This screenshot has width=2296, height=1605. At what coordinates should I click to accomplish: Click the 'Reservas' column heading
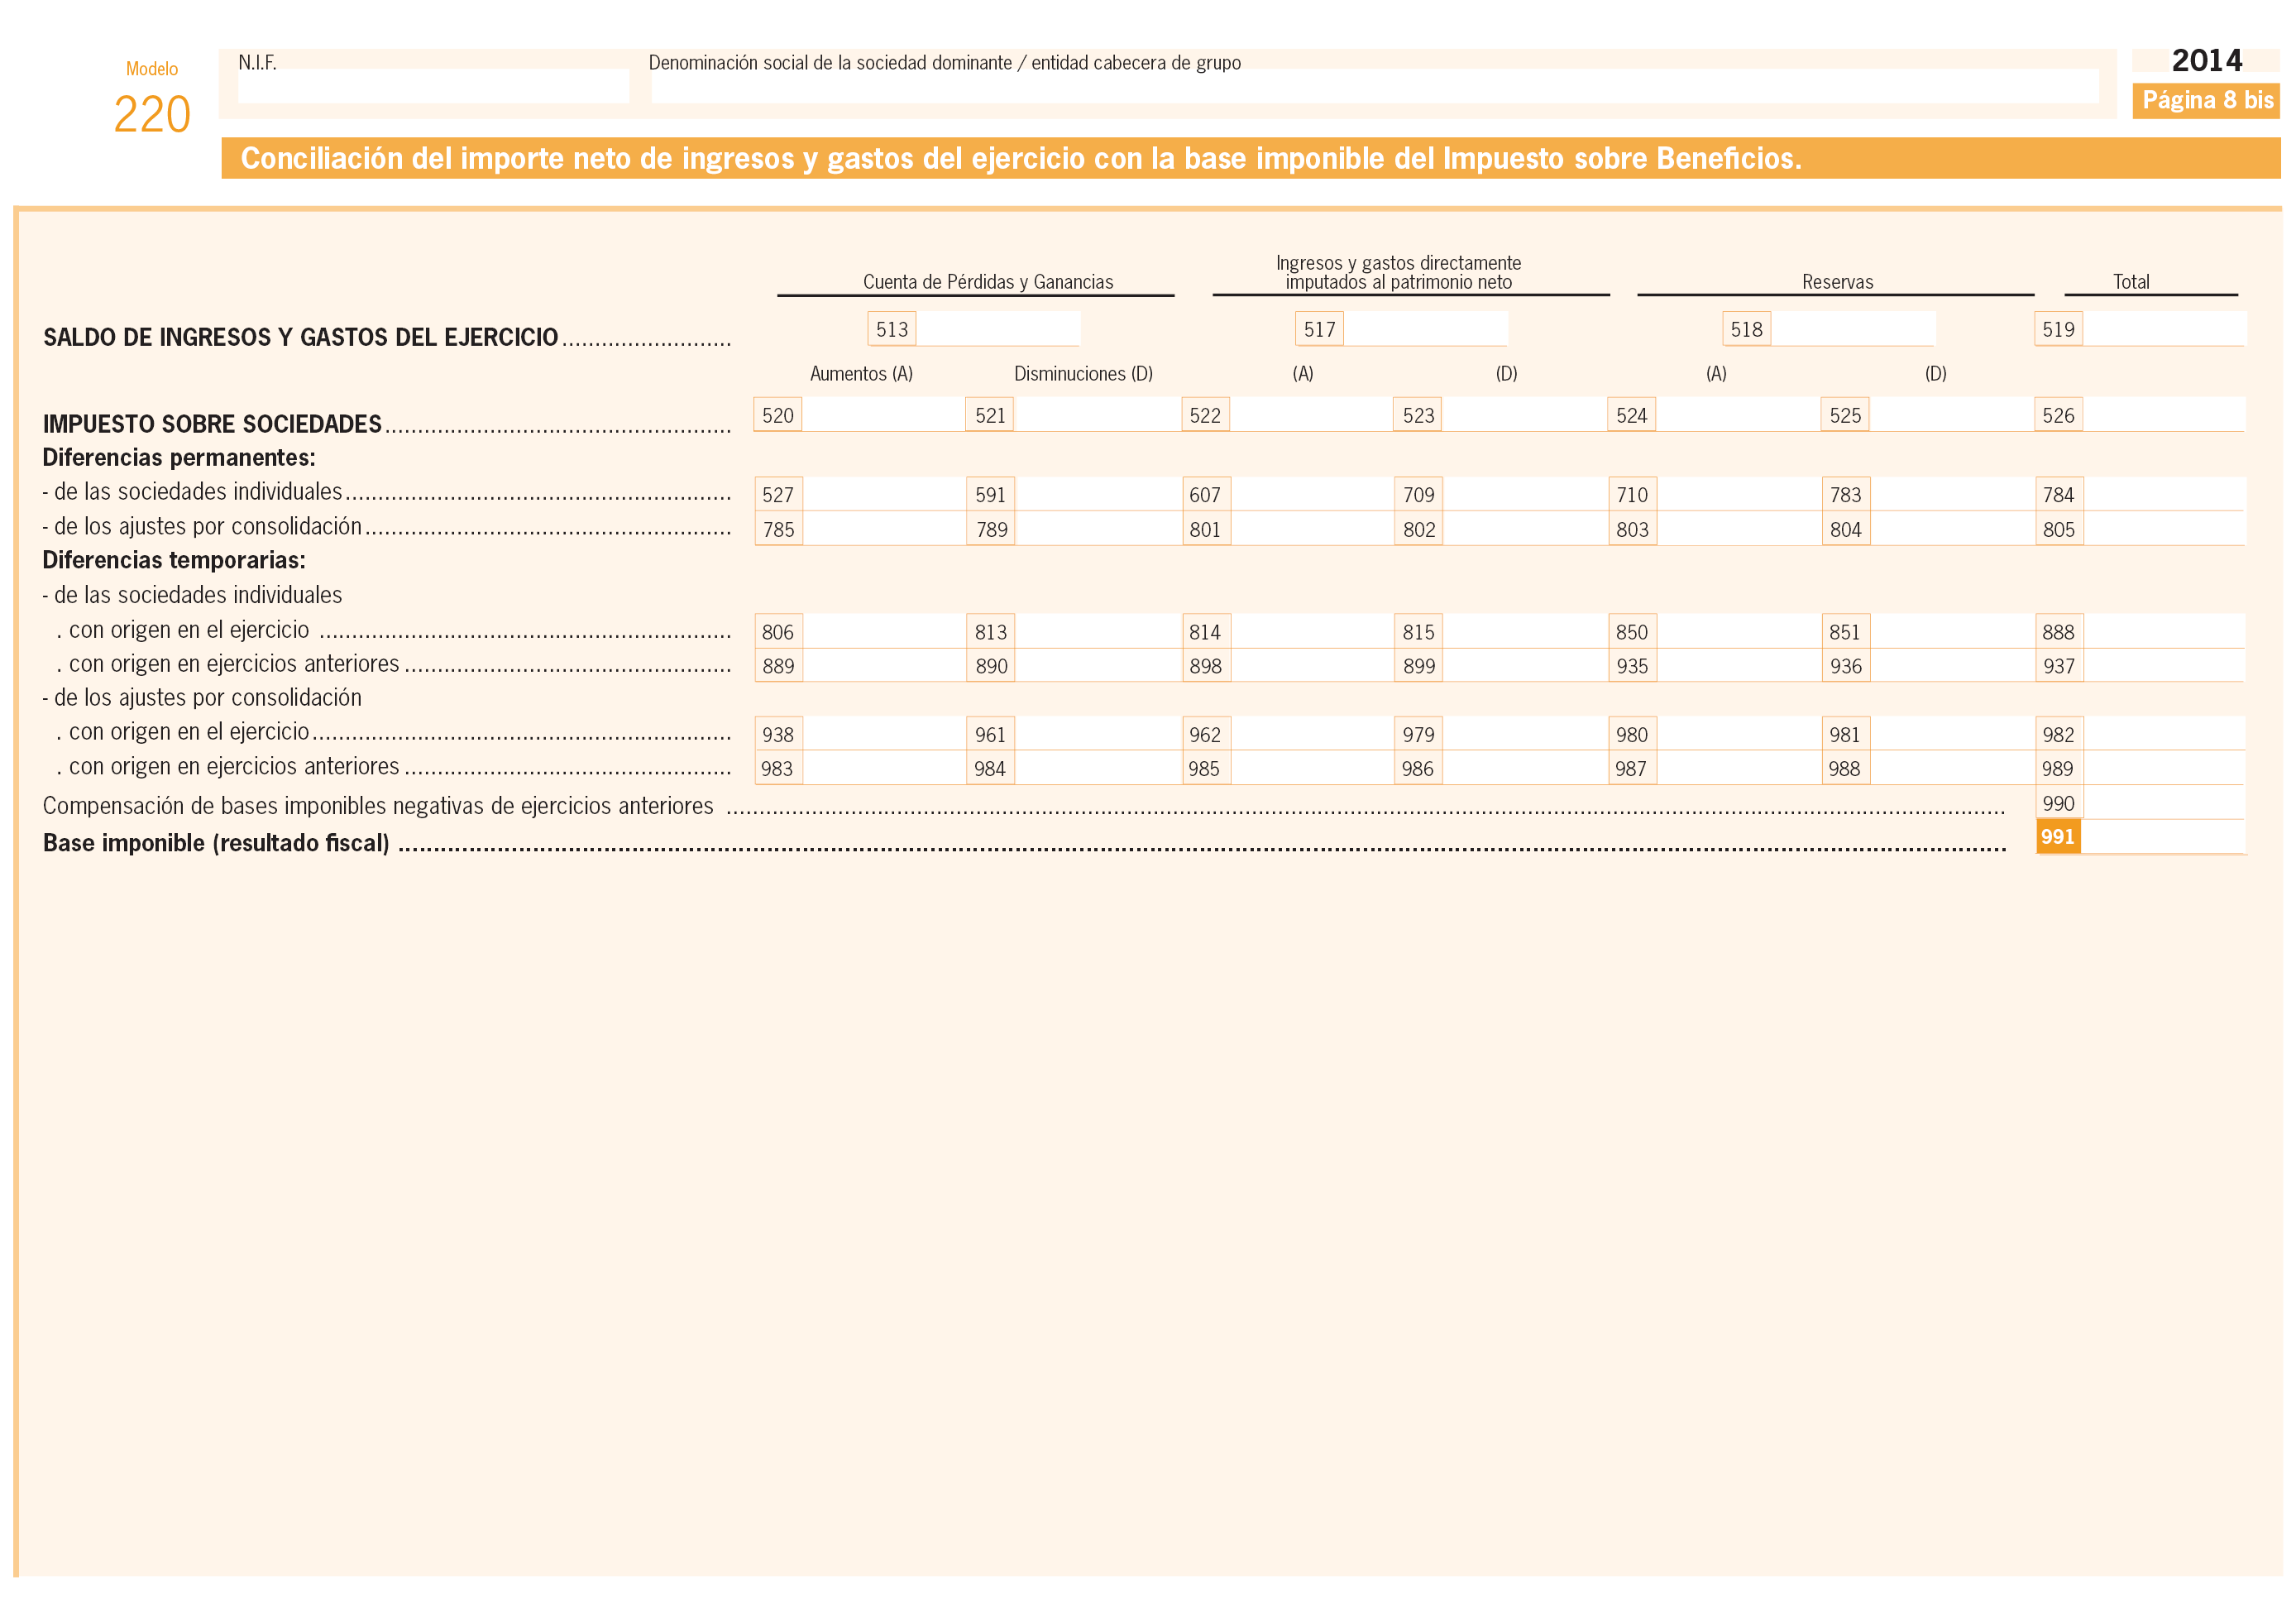coord(1838,282)
